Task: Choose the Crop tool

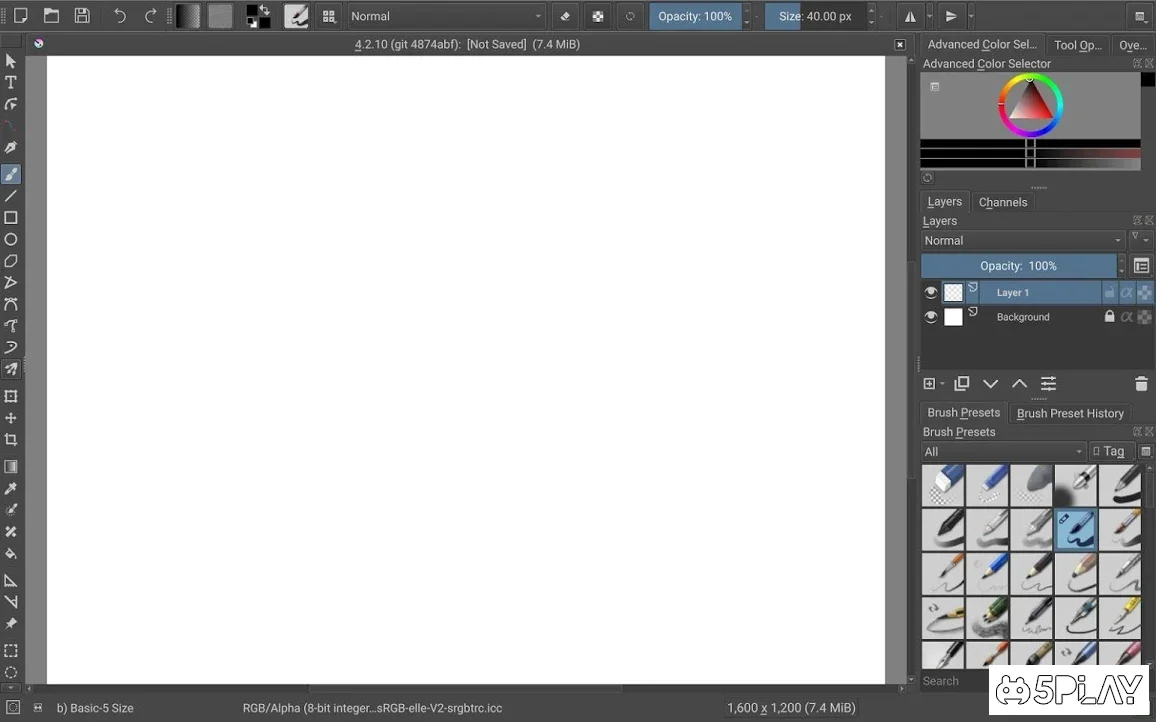Action: coord(11,440)
